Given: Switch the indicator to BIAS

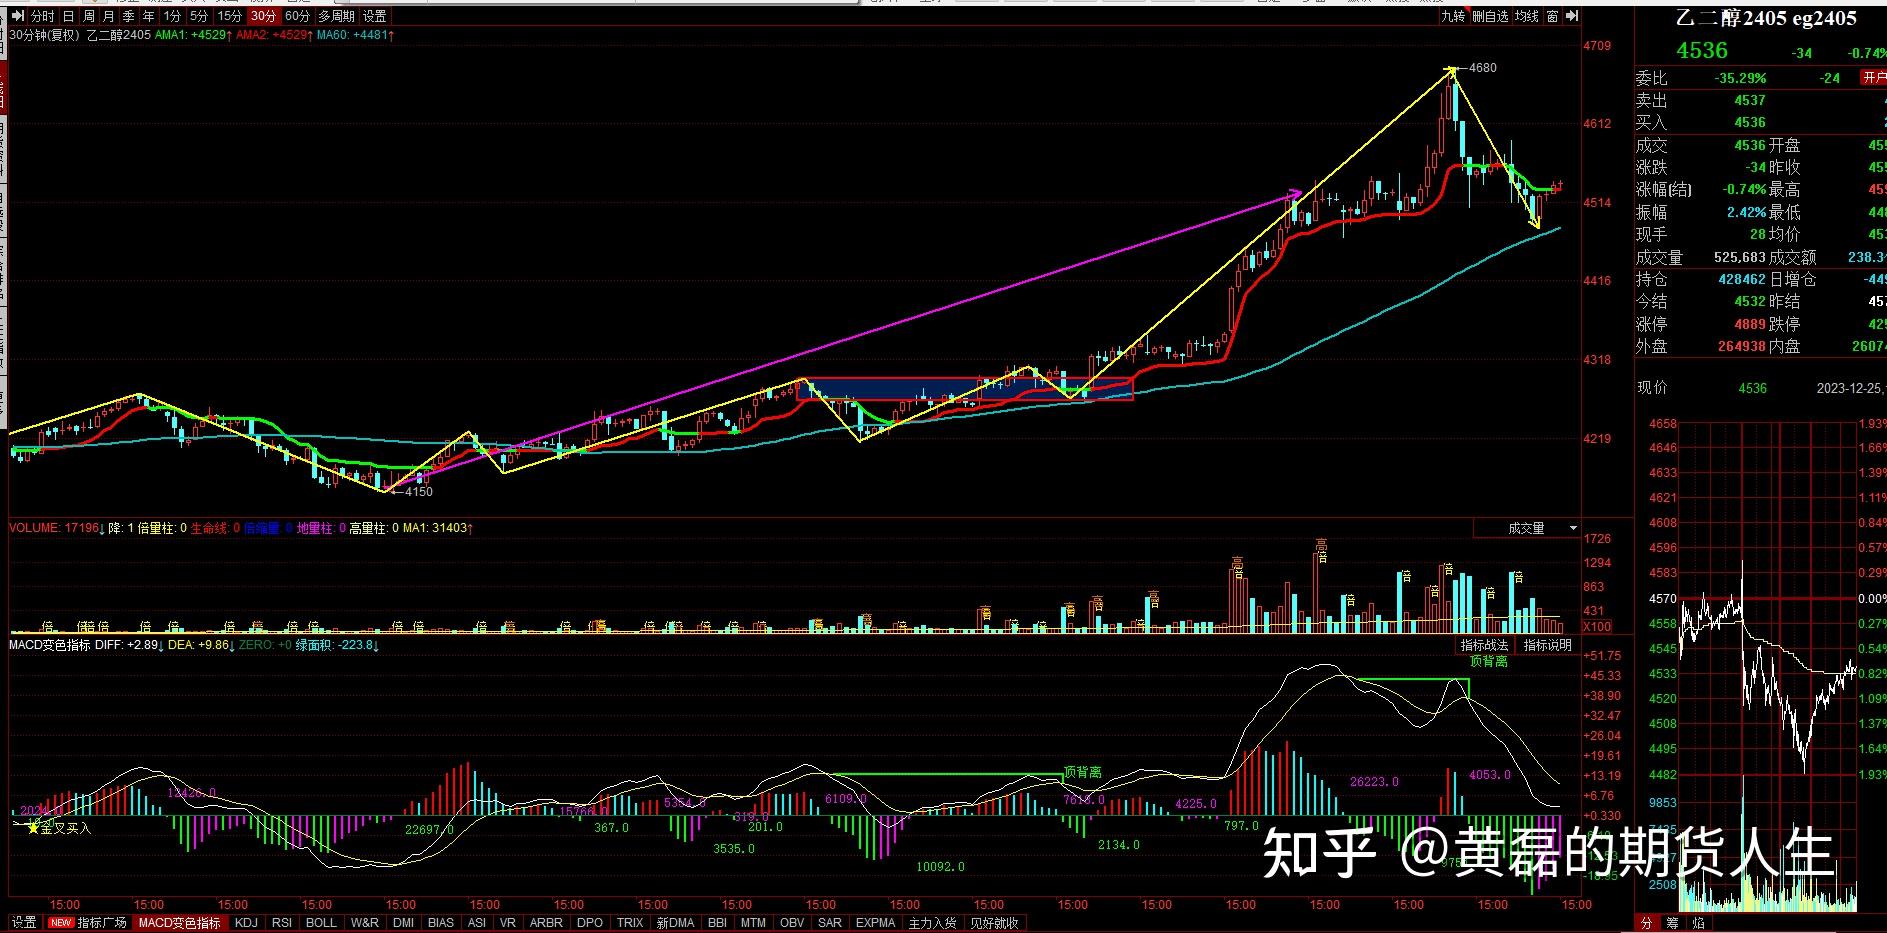Looking at the screenshot, I should coord(440,923).
